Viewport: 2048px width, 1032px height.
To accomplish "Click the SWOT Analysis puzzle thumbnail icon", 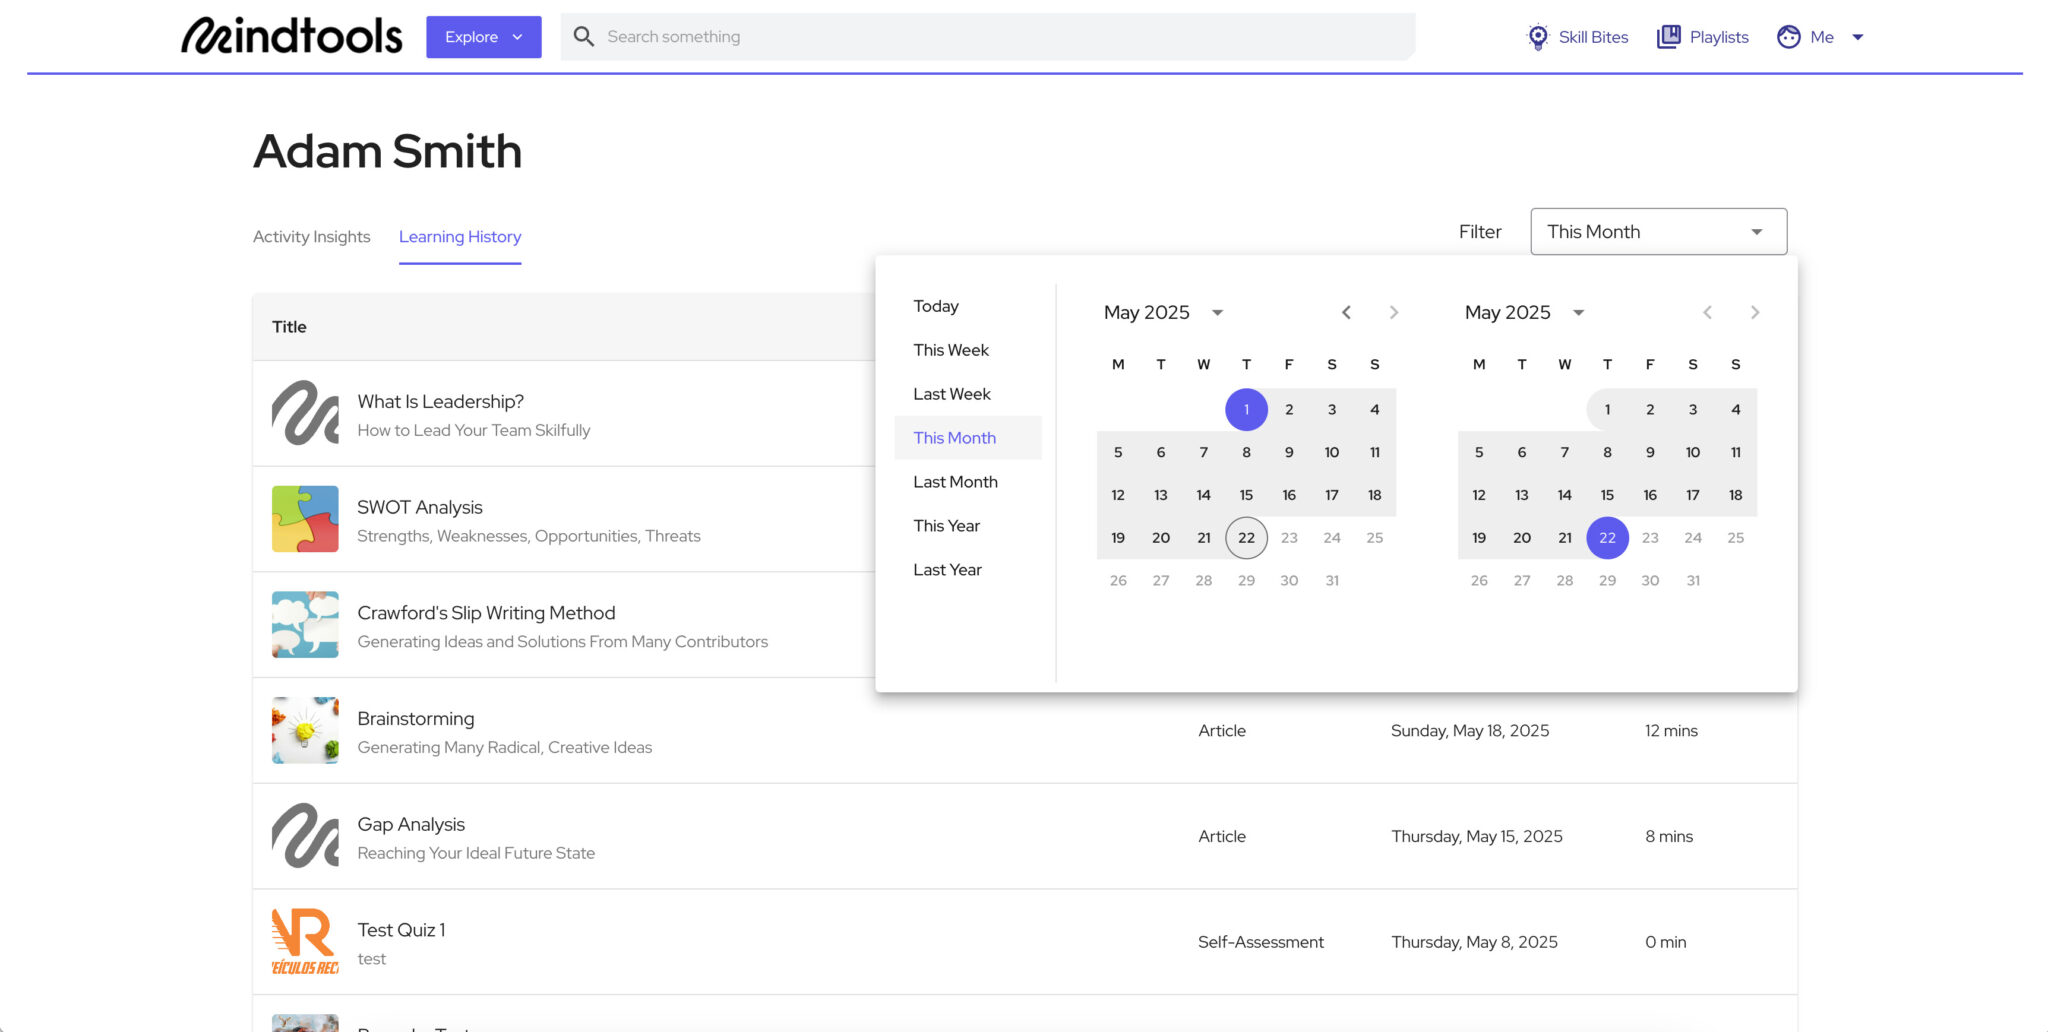I will [305, 519].
